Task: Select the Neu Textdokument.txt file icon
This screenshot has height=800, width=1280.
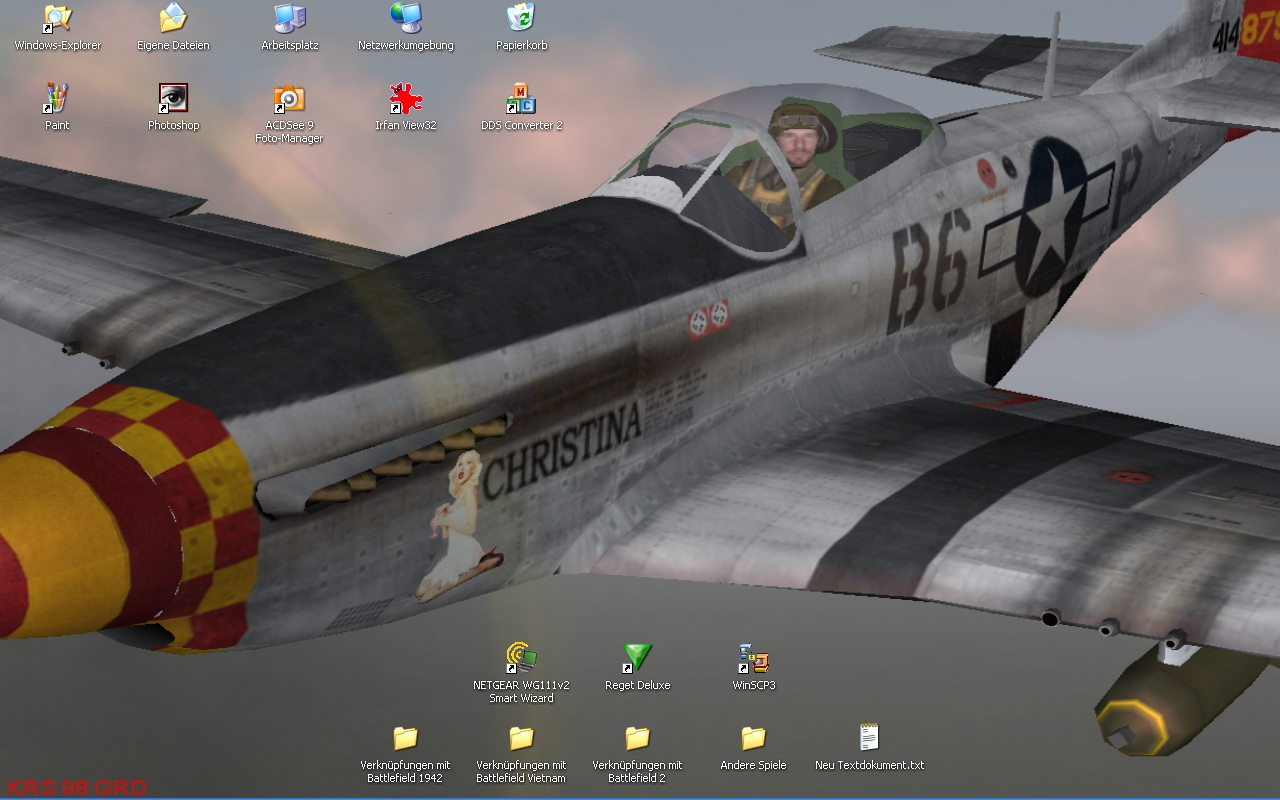Action: coord(869,738)
